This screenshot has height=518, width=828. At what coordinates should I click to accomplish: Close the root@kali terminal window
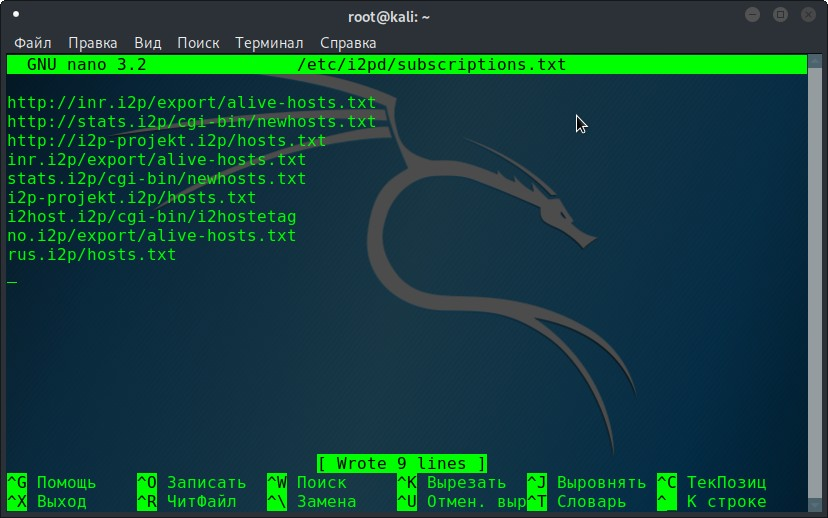[808, 15]
